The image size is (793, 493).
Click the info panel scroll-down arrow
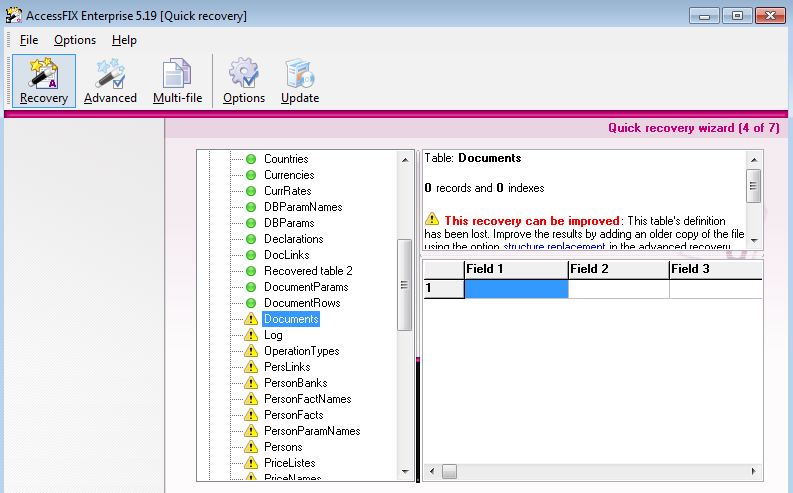(x=754, y=241)
